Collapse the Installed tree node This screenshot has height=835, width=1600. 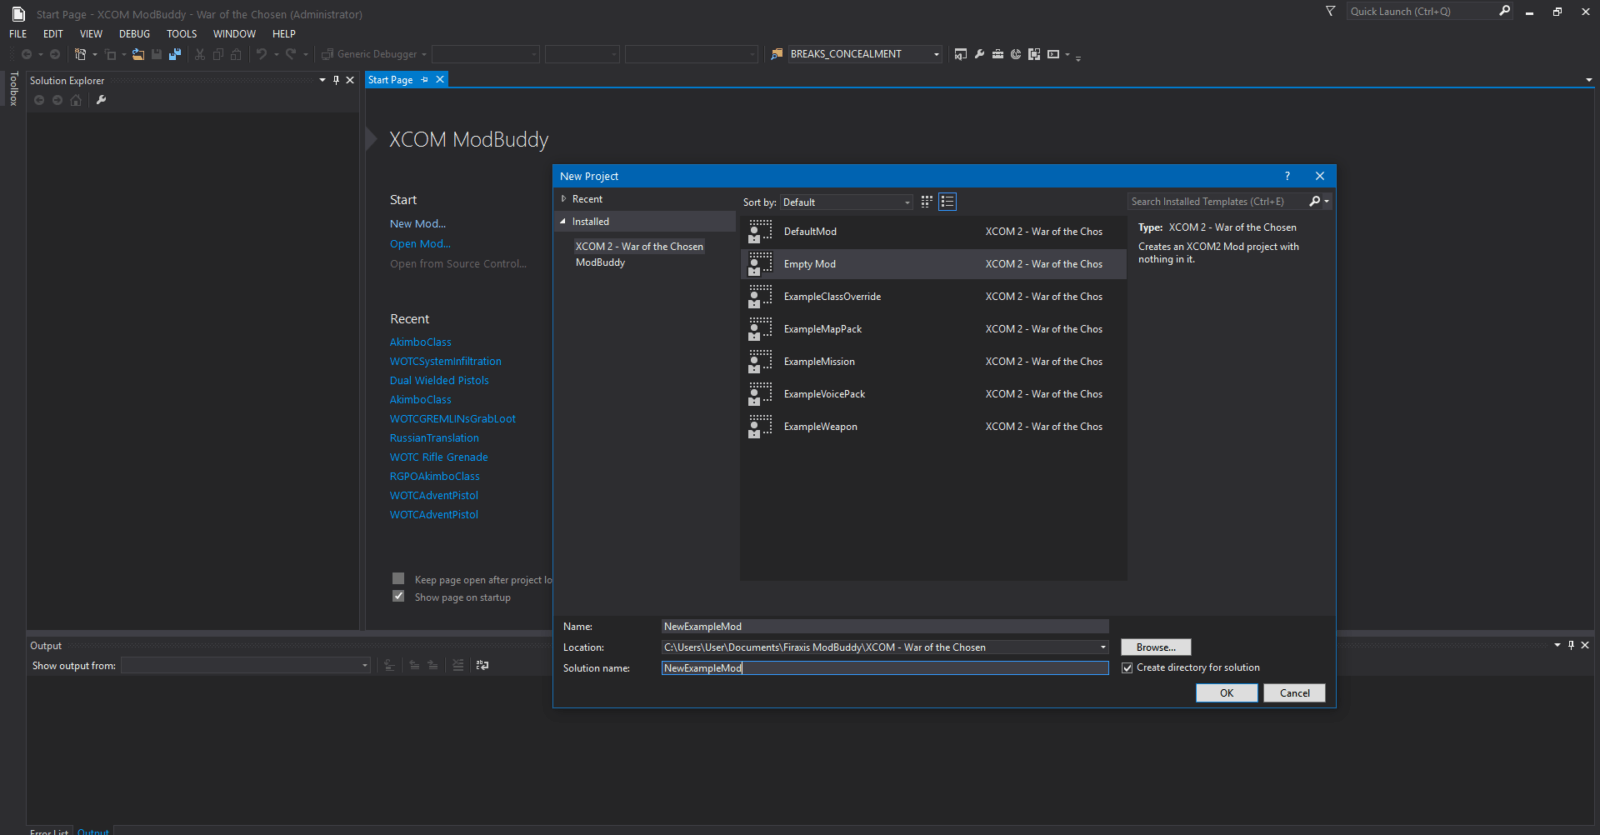click(x=563, y=222)
